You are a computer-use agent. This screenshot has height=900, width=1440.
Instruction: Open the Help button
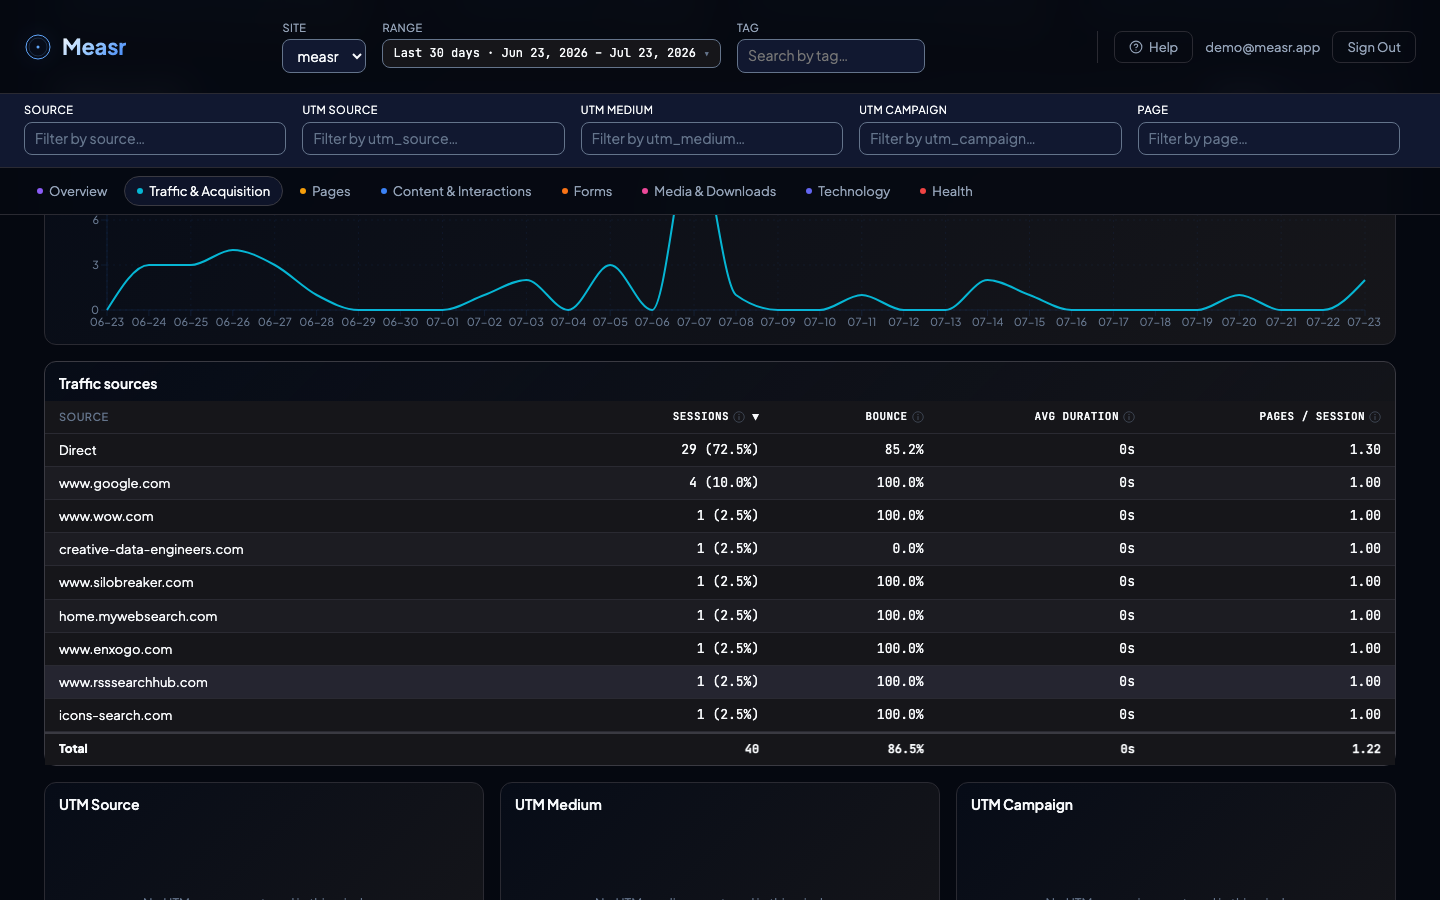coord(1153,47)
